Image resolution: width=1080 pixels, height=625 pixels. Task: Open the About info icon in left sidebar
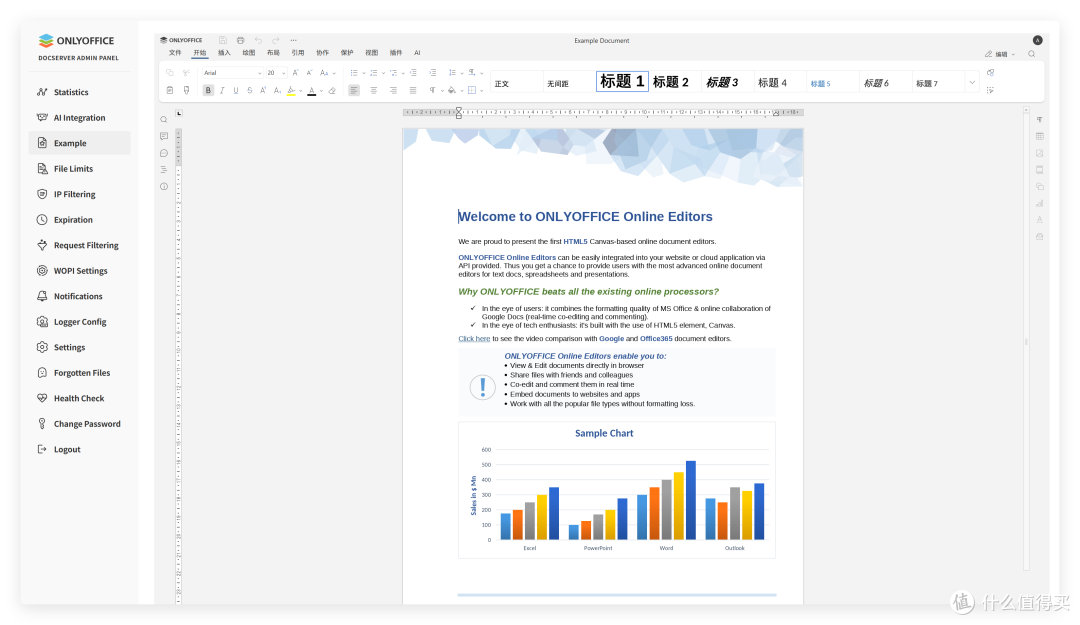coord(164,187)
